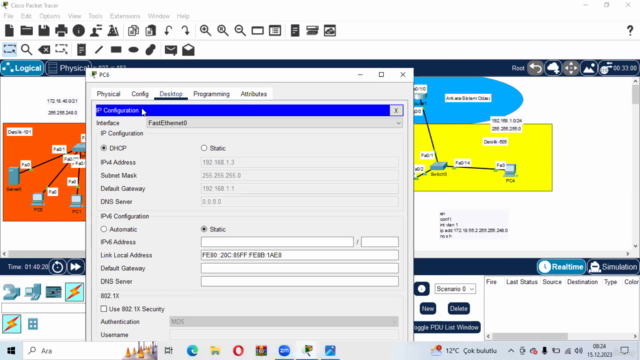The image size is (640, 360).
Task: Click the IPv6 Address input field
Action: click(x=277, y=242)
